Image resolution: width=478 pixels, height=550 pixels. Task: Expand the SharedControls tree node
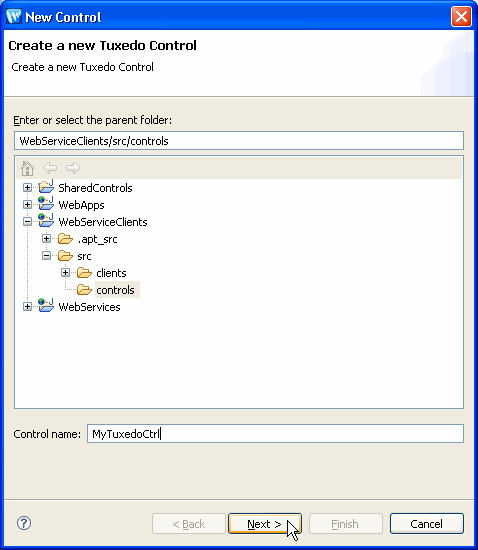27,188
